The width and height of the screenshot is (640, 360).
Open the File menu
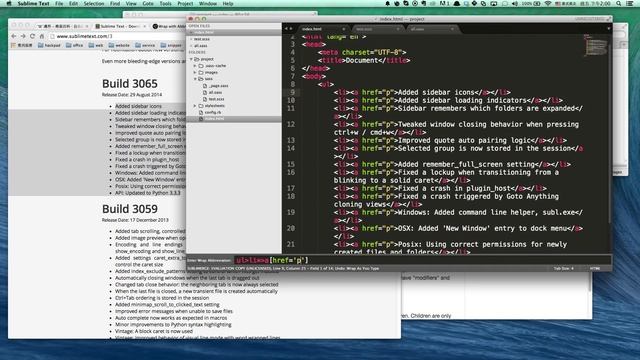pos(59,3)
